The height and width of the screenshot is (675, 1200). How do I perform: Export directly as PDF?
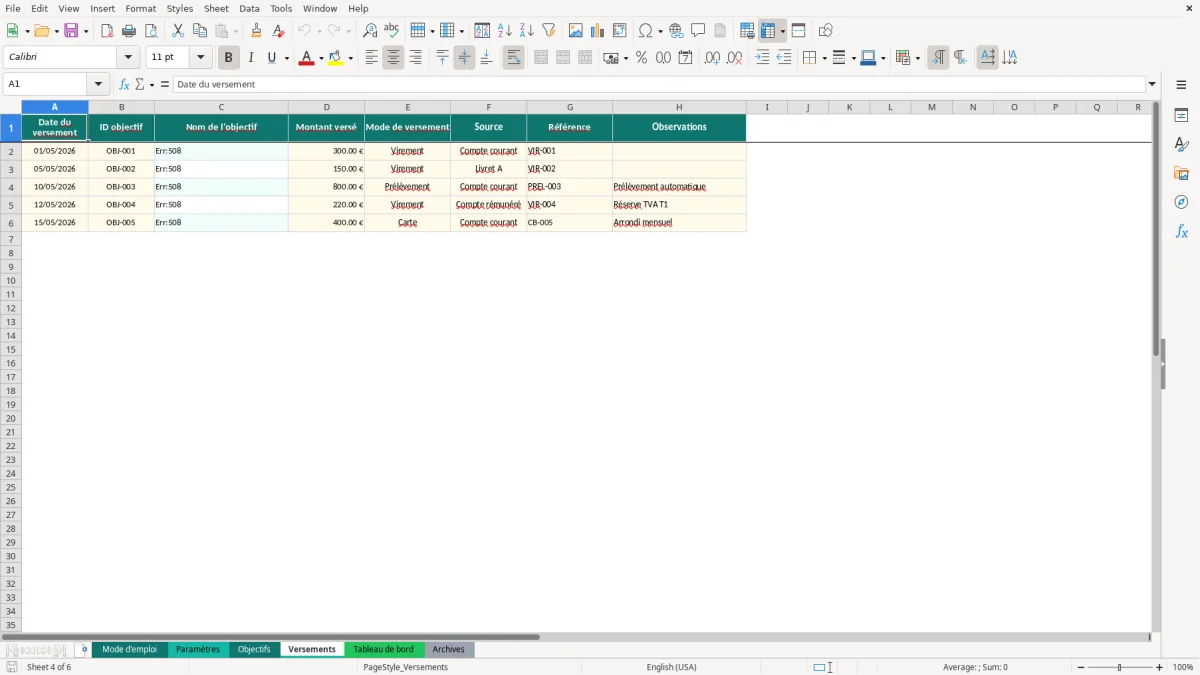(x=107, y=31)
